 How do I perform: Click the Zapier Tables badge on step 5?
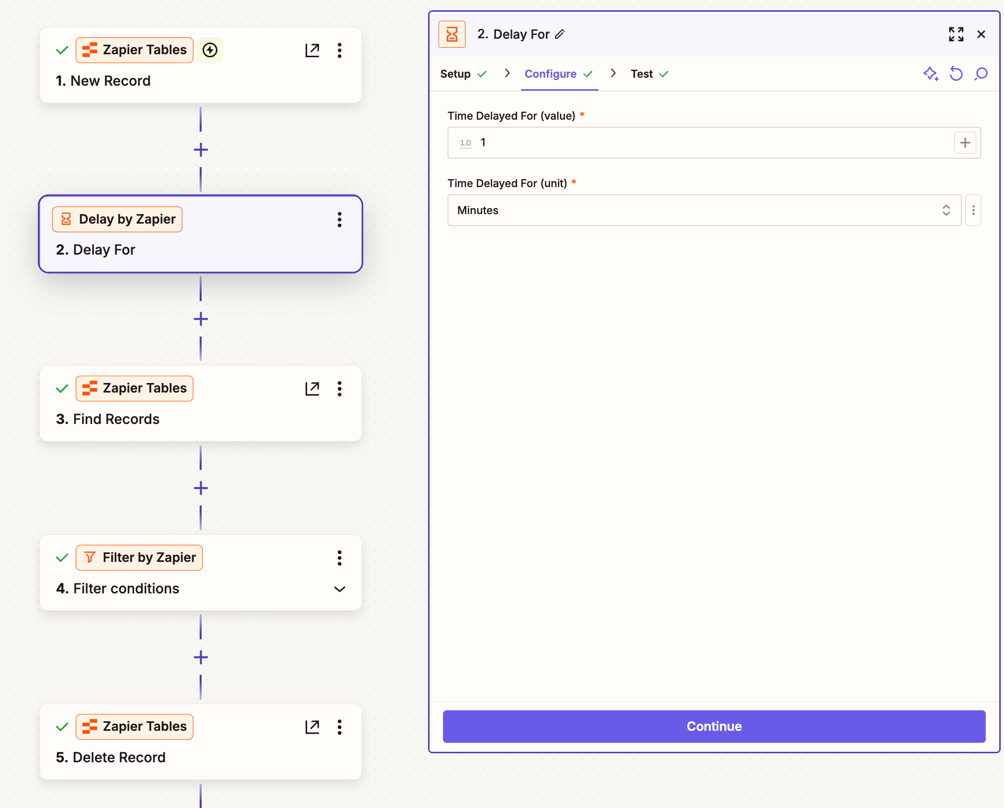134,727
